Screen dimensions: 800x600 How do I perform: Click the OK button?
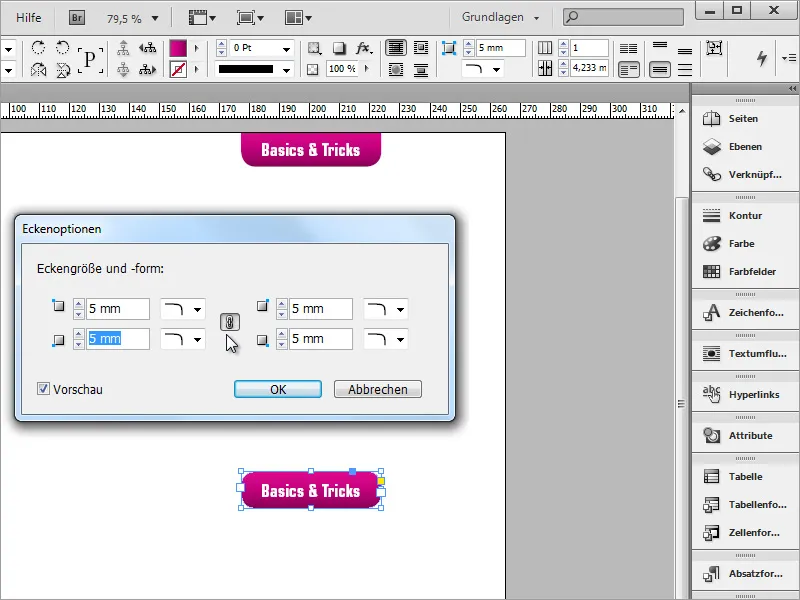[x=278, y=390]
